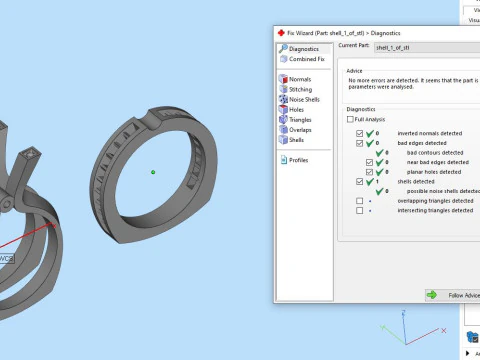The height and width of the screenshot is (360, 480).
Task: Select the Shells fix step
Action: point(291,140)
